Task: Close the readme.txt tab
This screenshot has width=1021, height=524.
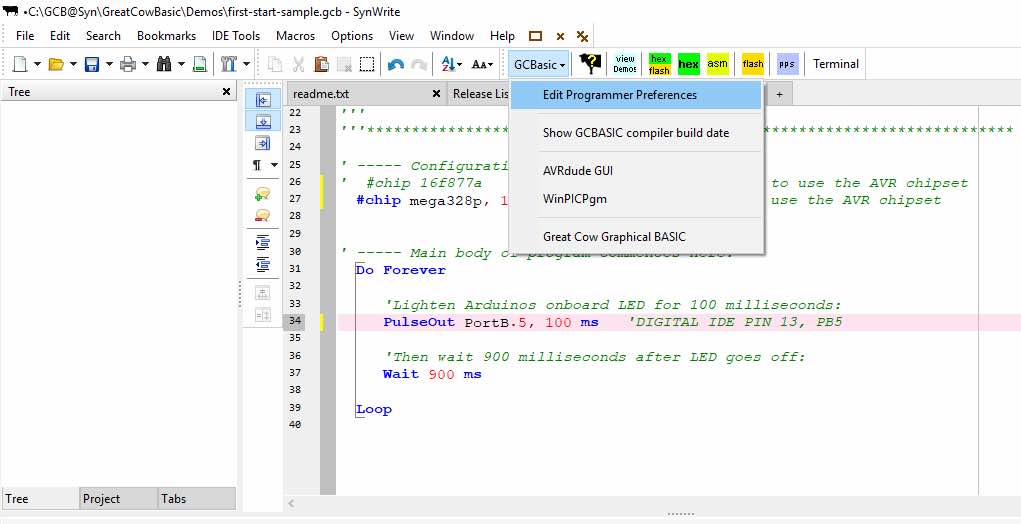Action: pyautogui.click(x=436, y=94)
